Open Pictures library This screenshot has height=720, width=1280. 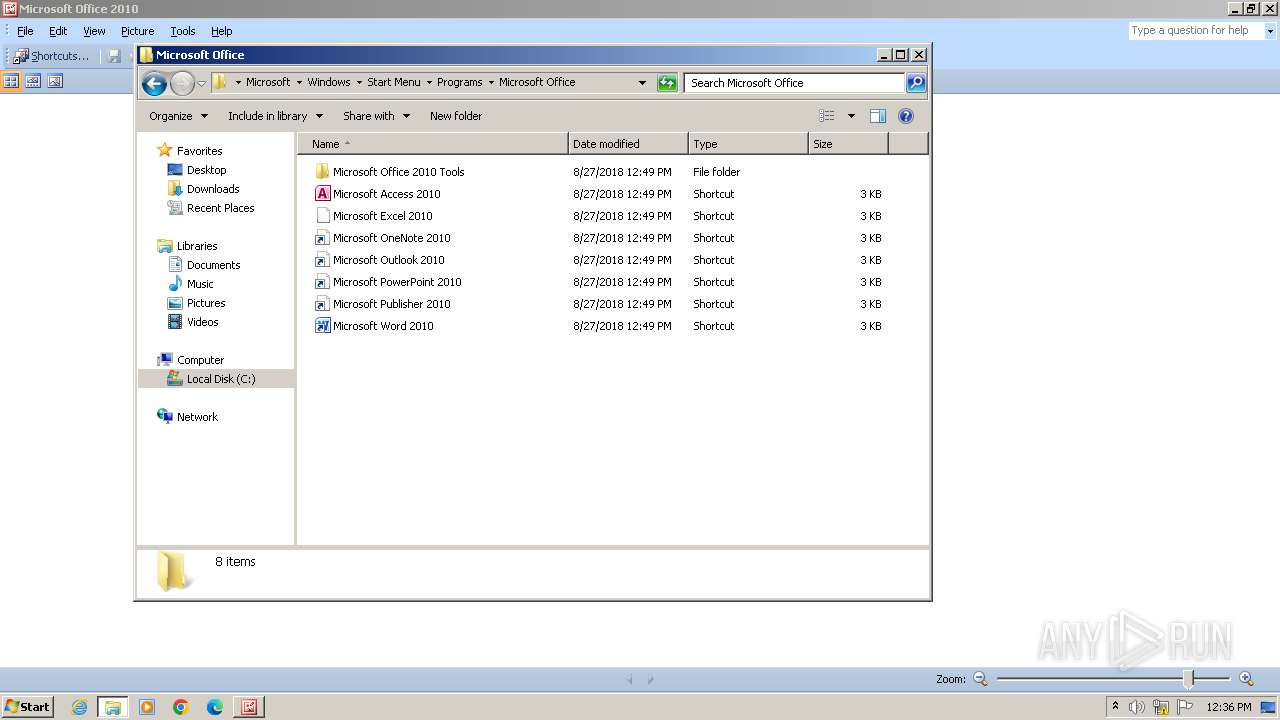206,303
